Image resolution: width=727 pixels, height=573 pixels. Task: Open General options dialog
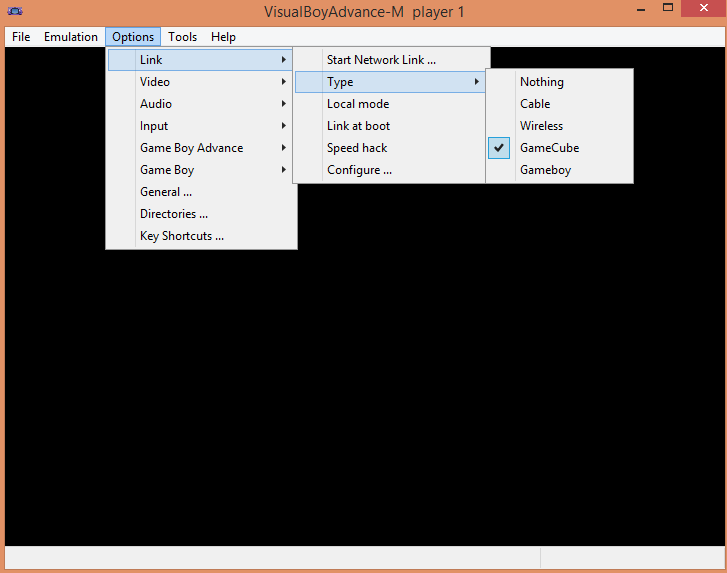pos(200,192)
